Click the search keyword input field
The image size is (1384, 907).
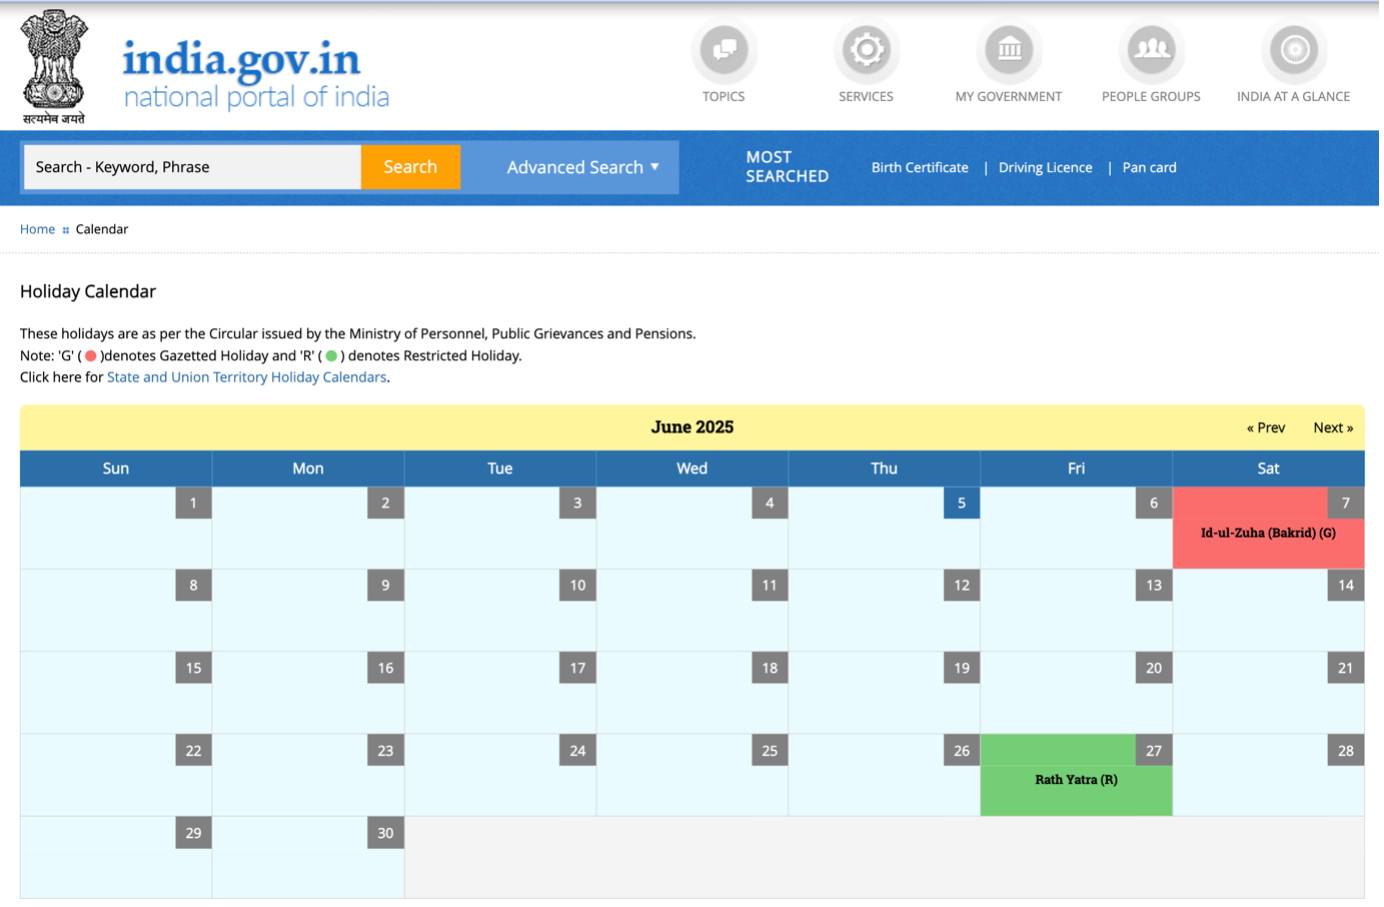[192, 167]
